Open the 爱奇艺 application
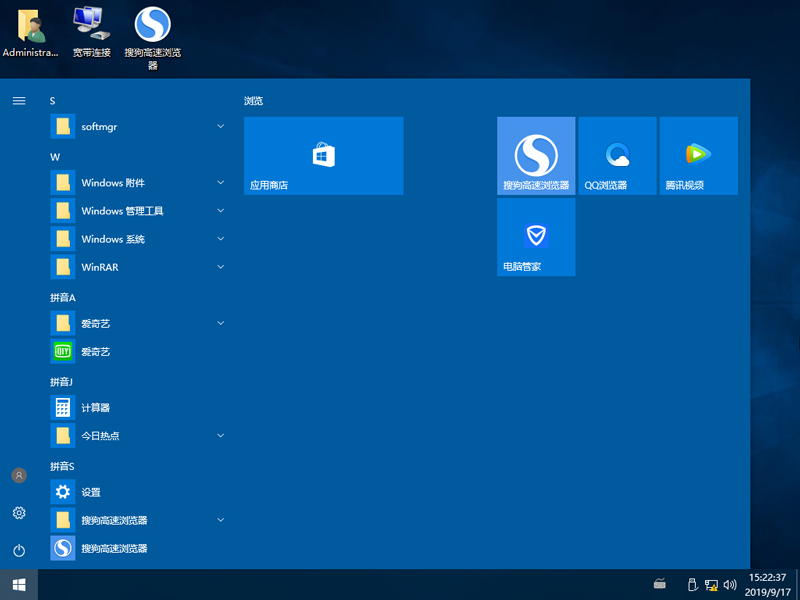The width and height of the screenshot is (800, 600). pos(110,351)
